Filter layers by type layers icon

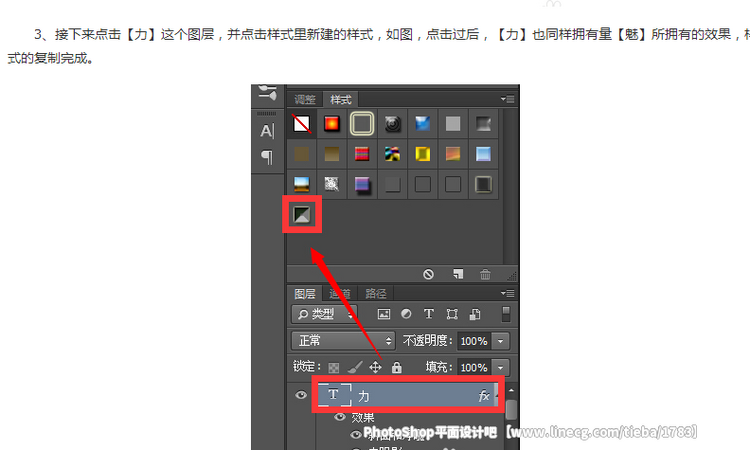(429, 314)
